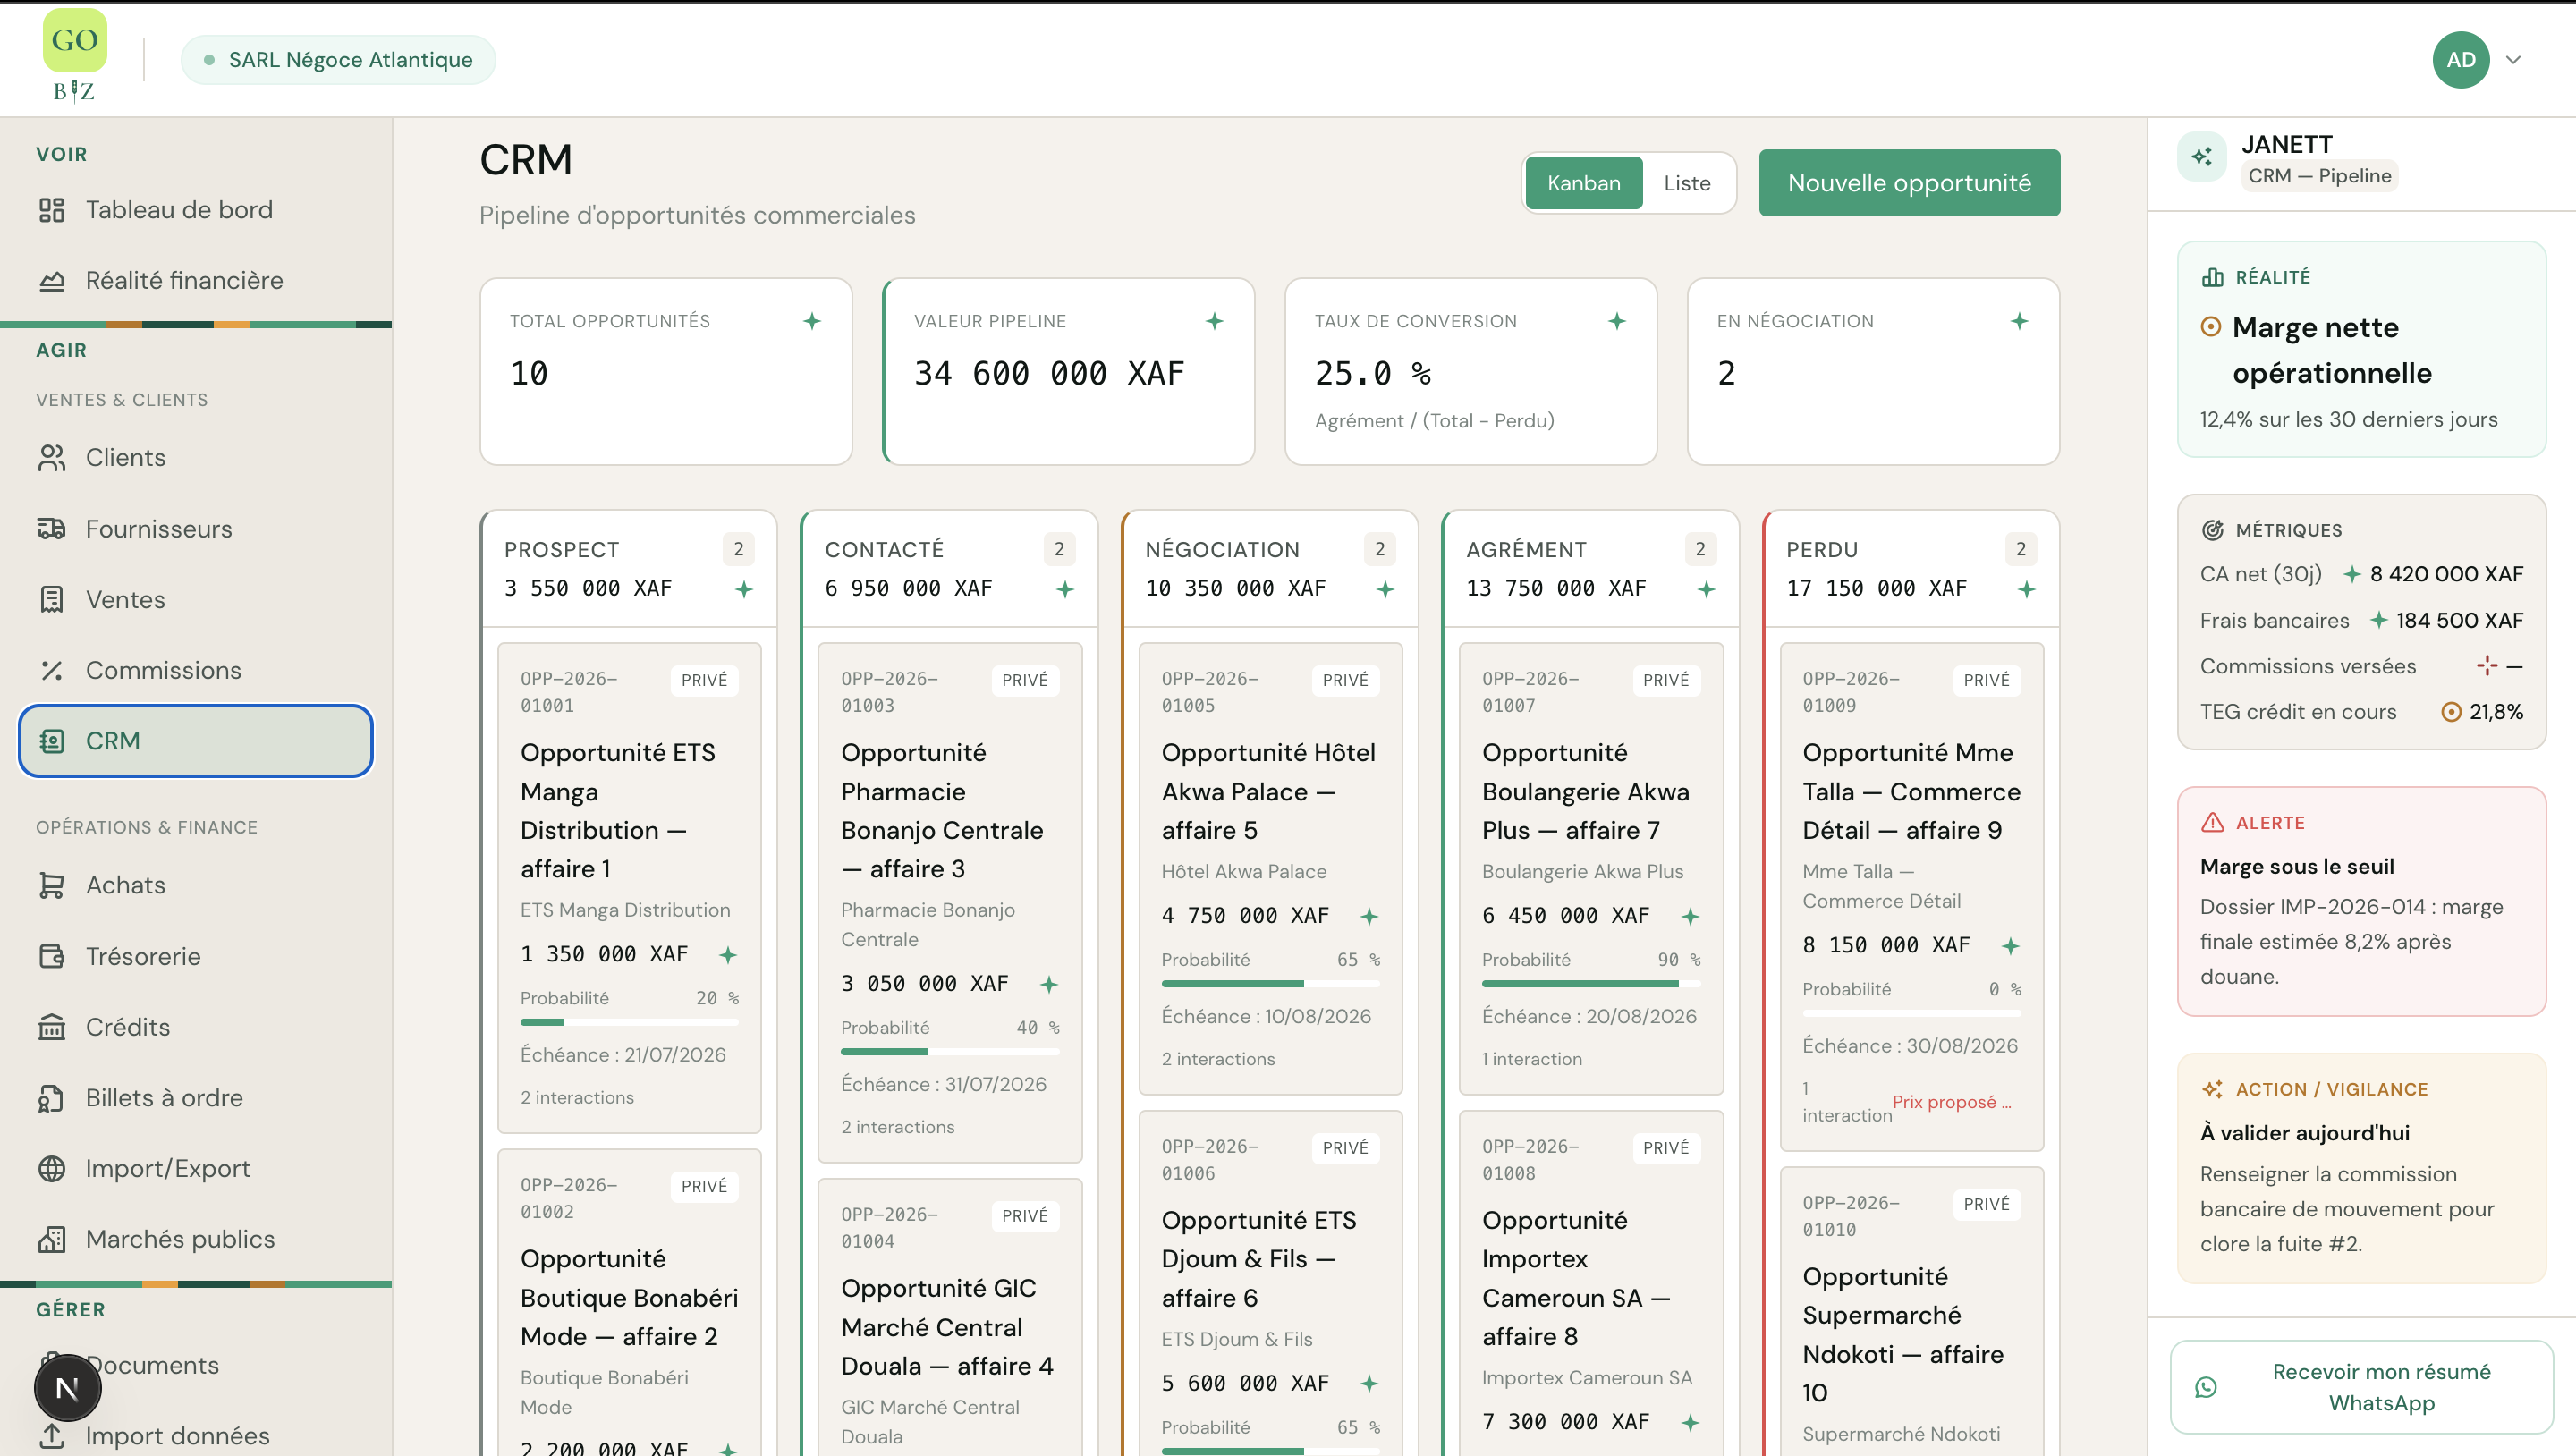Screen dimensions: 2576x1456
Task: Click the 90 % probability bar on affaire 7
Action: click(x=1591, y=984)
